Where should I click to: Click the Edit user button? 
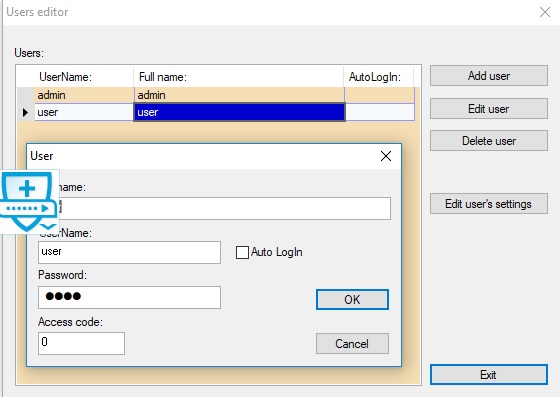489,109
